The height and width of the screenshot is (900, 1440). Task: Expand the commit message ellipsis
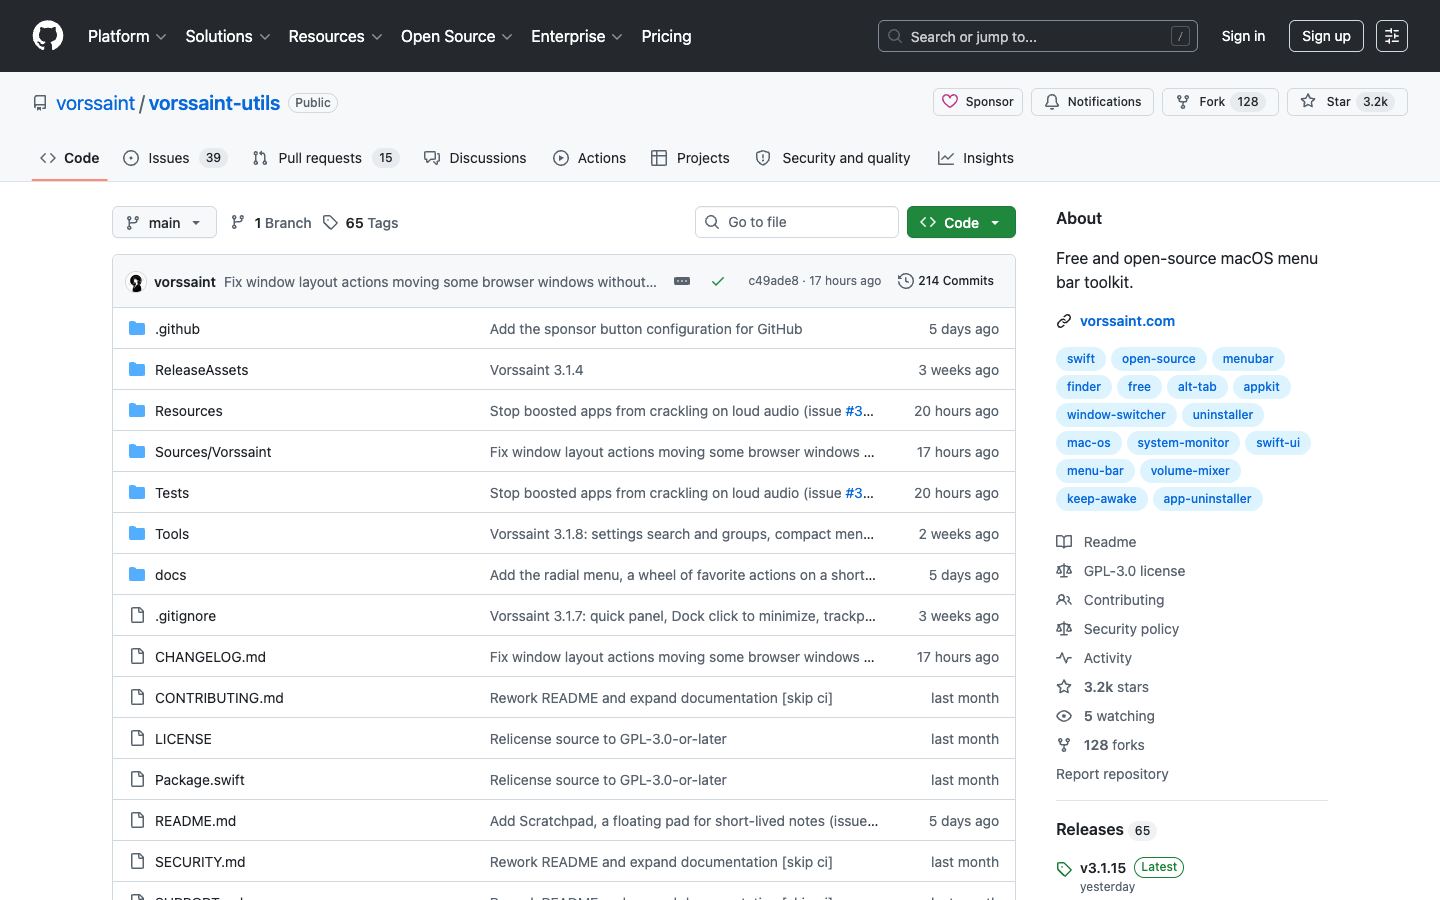pyautogui.click(x=682, y=282)
